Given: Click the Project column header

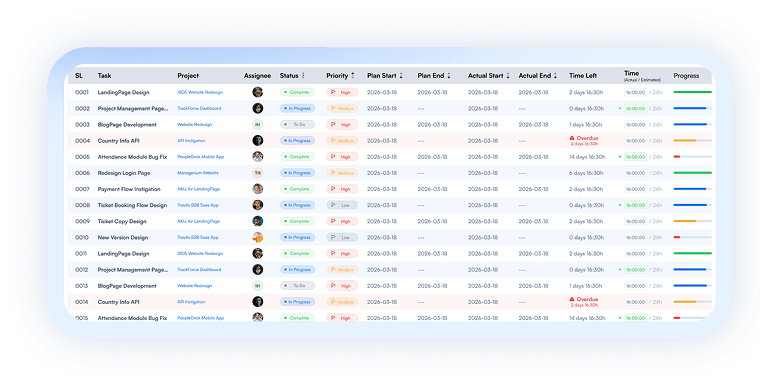Looking at the screenshot, I should (188, 76).
